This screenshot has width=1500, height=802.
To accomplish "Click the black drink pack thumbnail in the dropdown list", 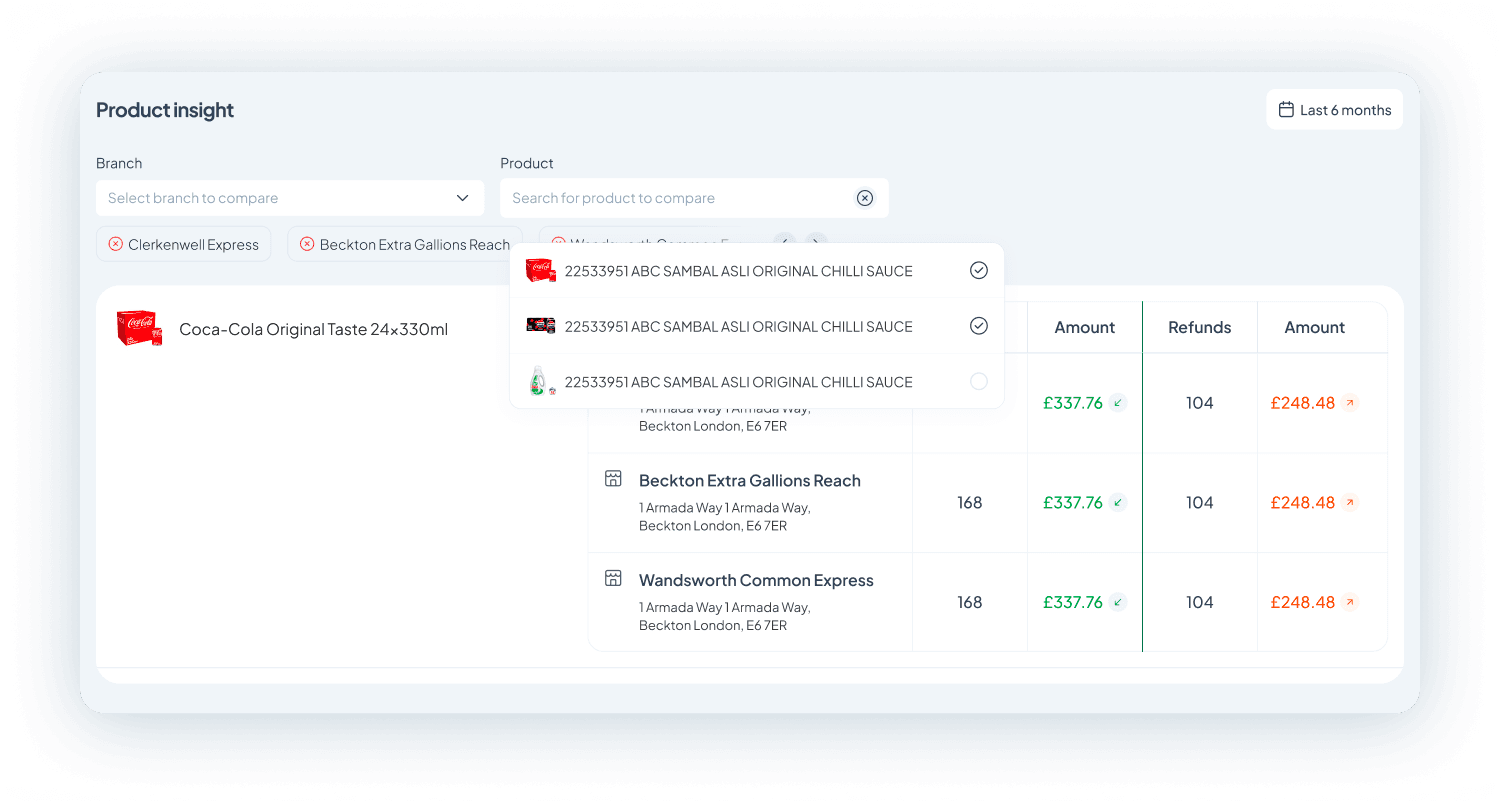I will [x=540, y=326].
